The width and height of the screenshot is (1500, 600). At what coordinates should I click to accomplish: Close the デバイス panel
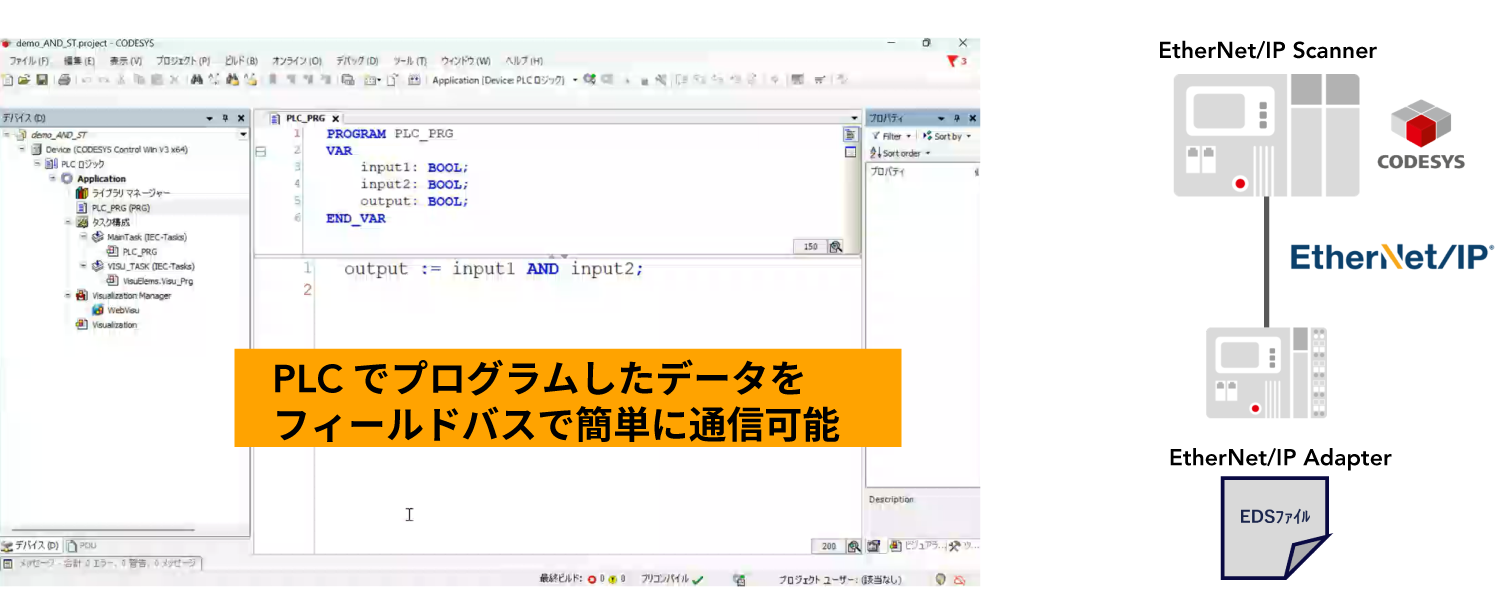coord(241,118)
